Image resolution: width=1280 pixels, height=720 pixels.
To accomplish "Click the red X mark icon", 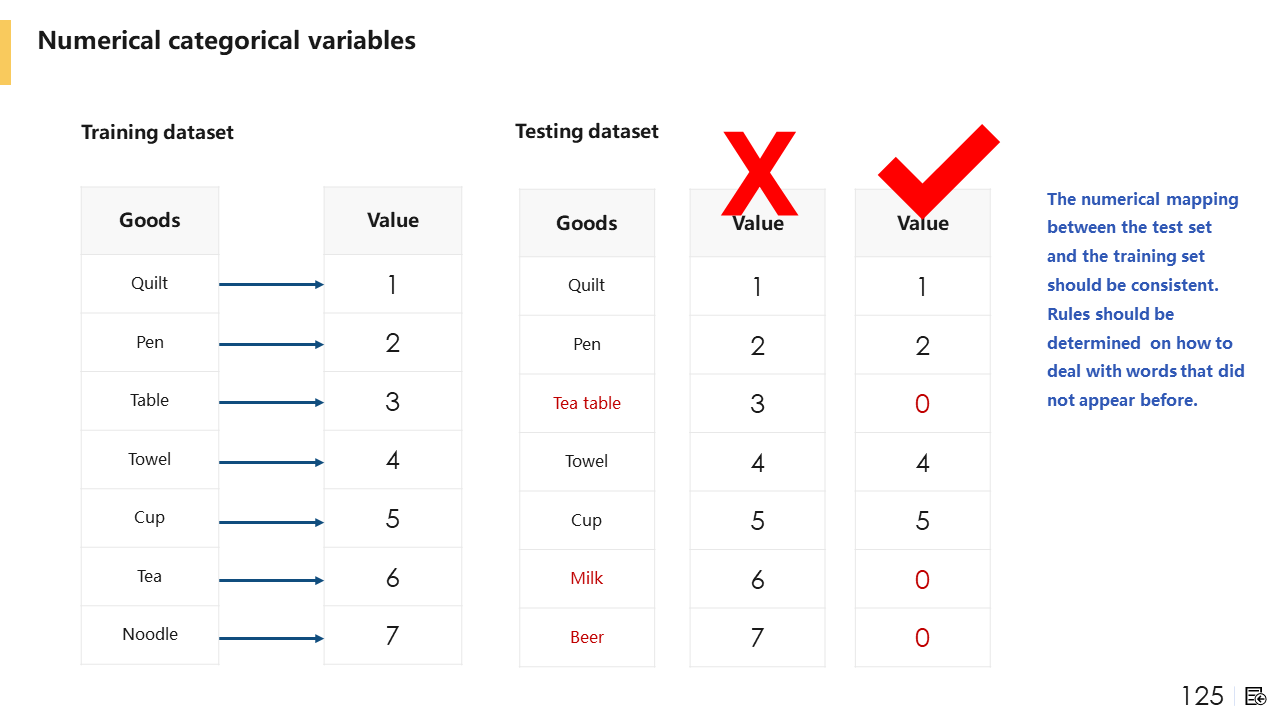I will click(759, 172).
